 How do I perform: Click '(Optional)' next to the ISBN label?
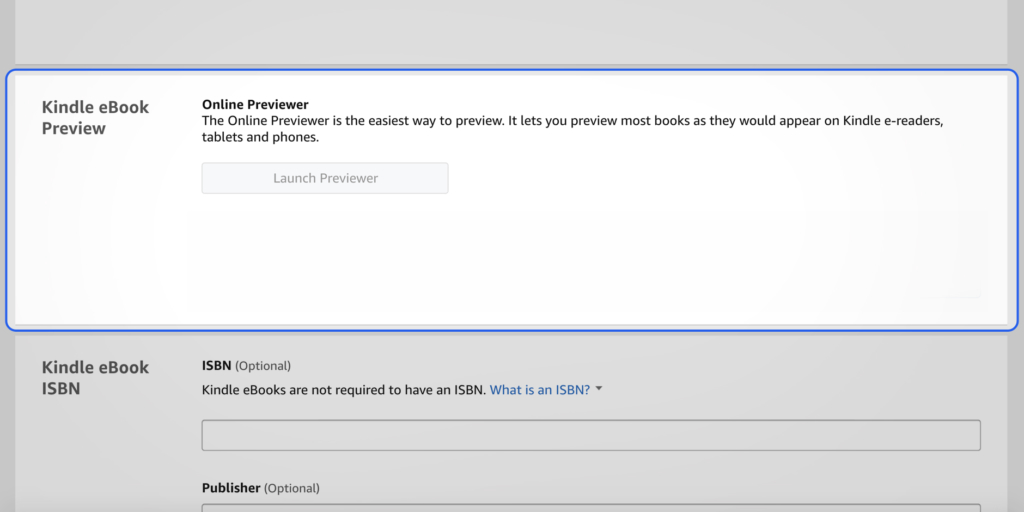point(263,366)
